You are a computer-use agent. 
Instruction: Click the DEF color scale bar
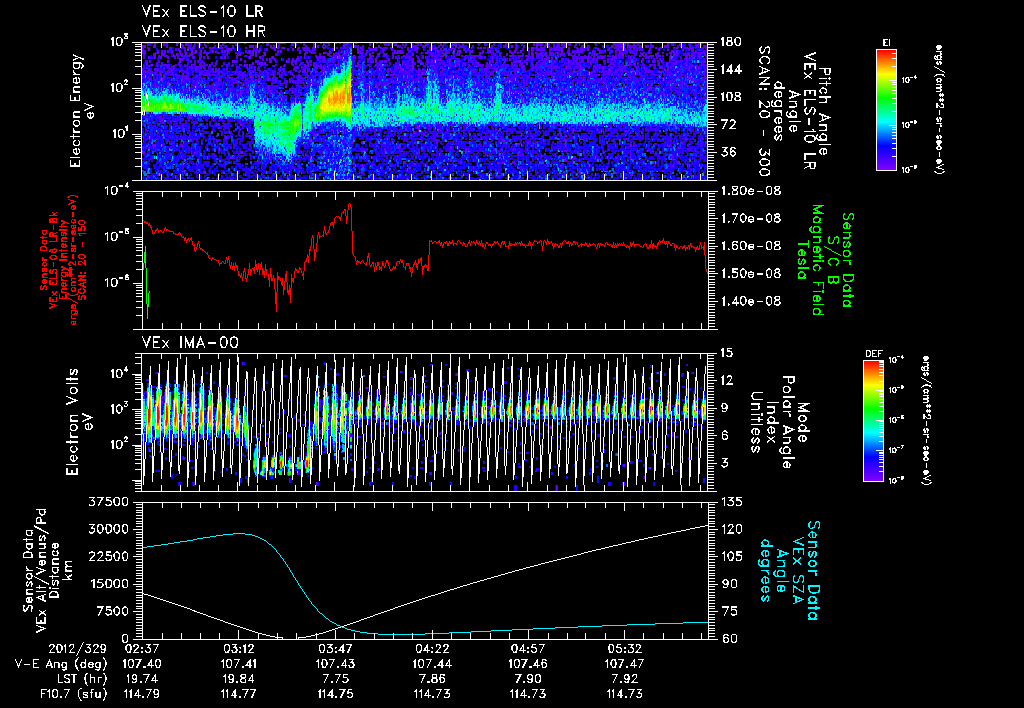(873, 421)
